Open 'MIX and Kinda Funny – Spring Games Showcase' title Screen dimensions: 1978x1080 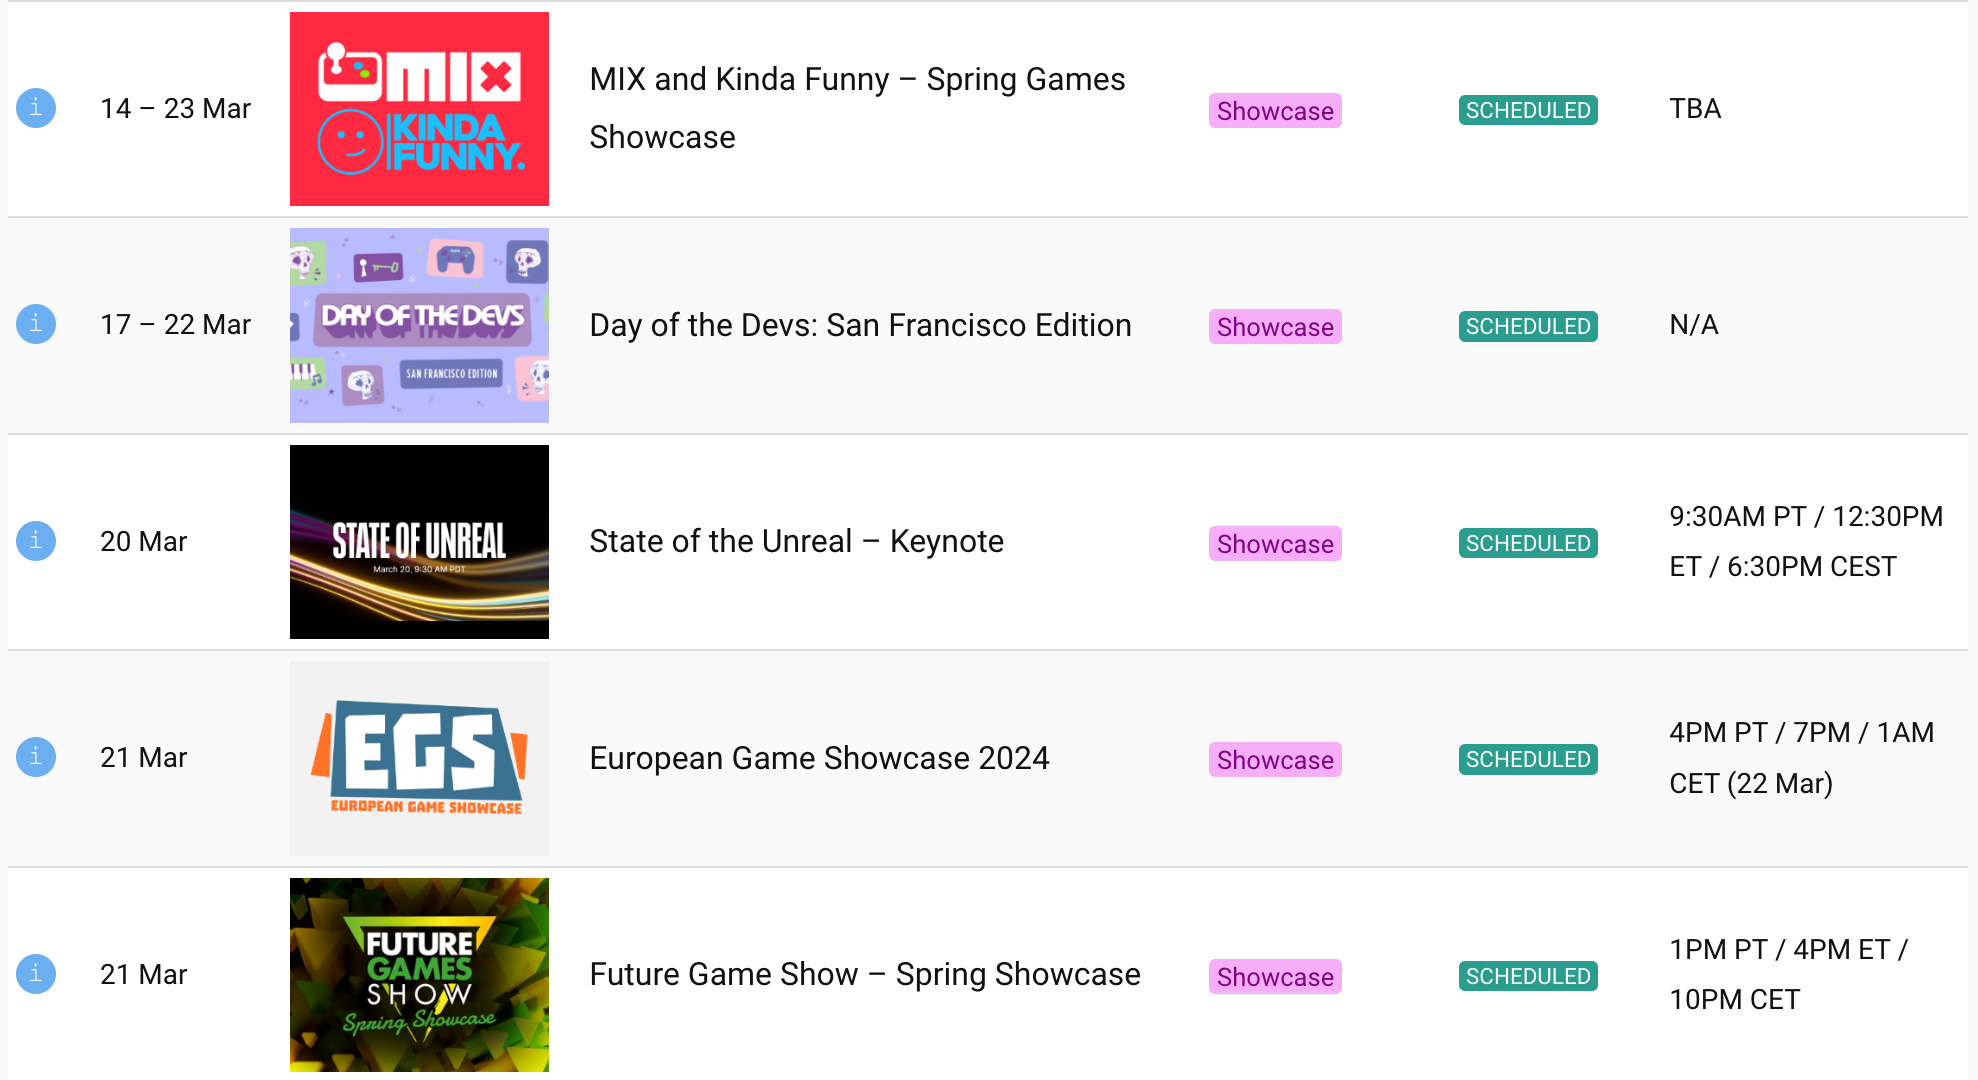[857, 108]
